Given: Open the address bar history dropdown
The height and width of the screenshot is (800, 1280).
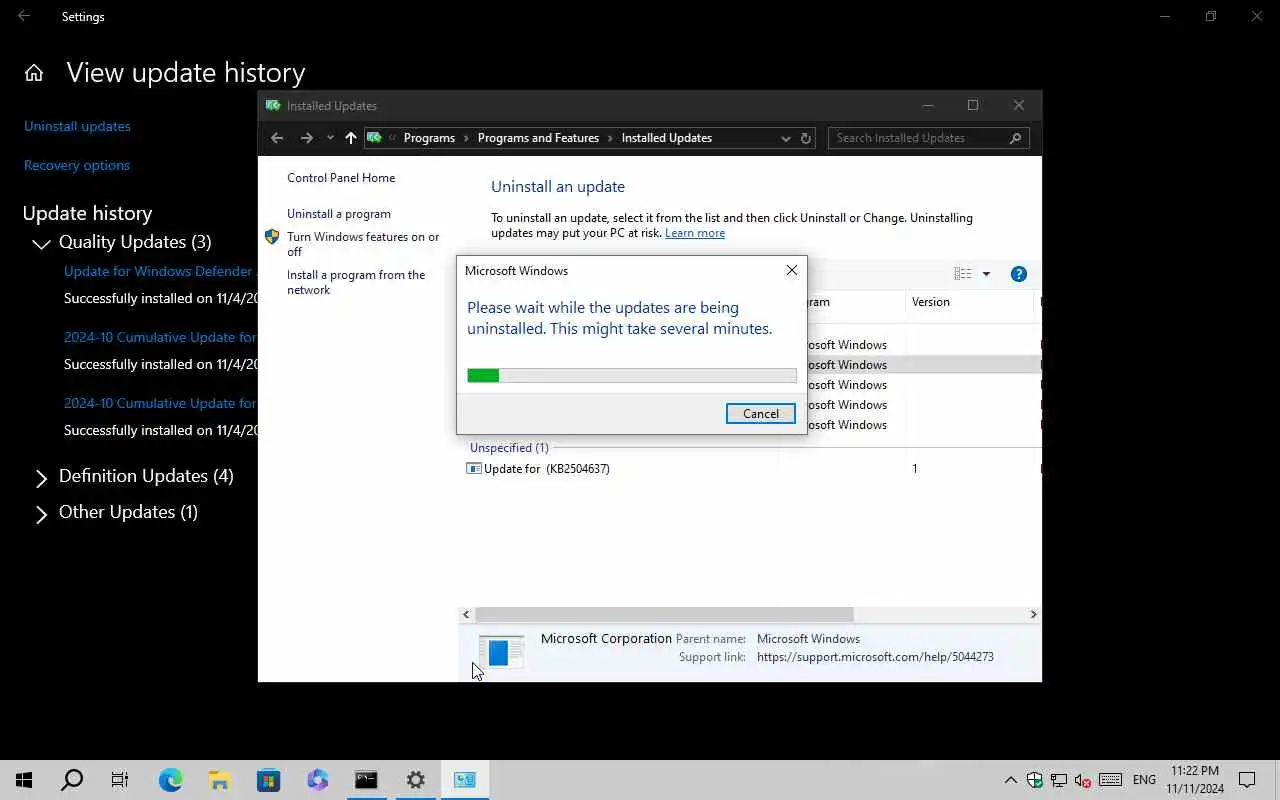Looking at the screenshot, I should click(786, 138).
